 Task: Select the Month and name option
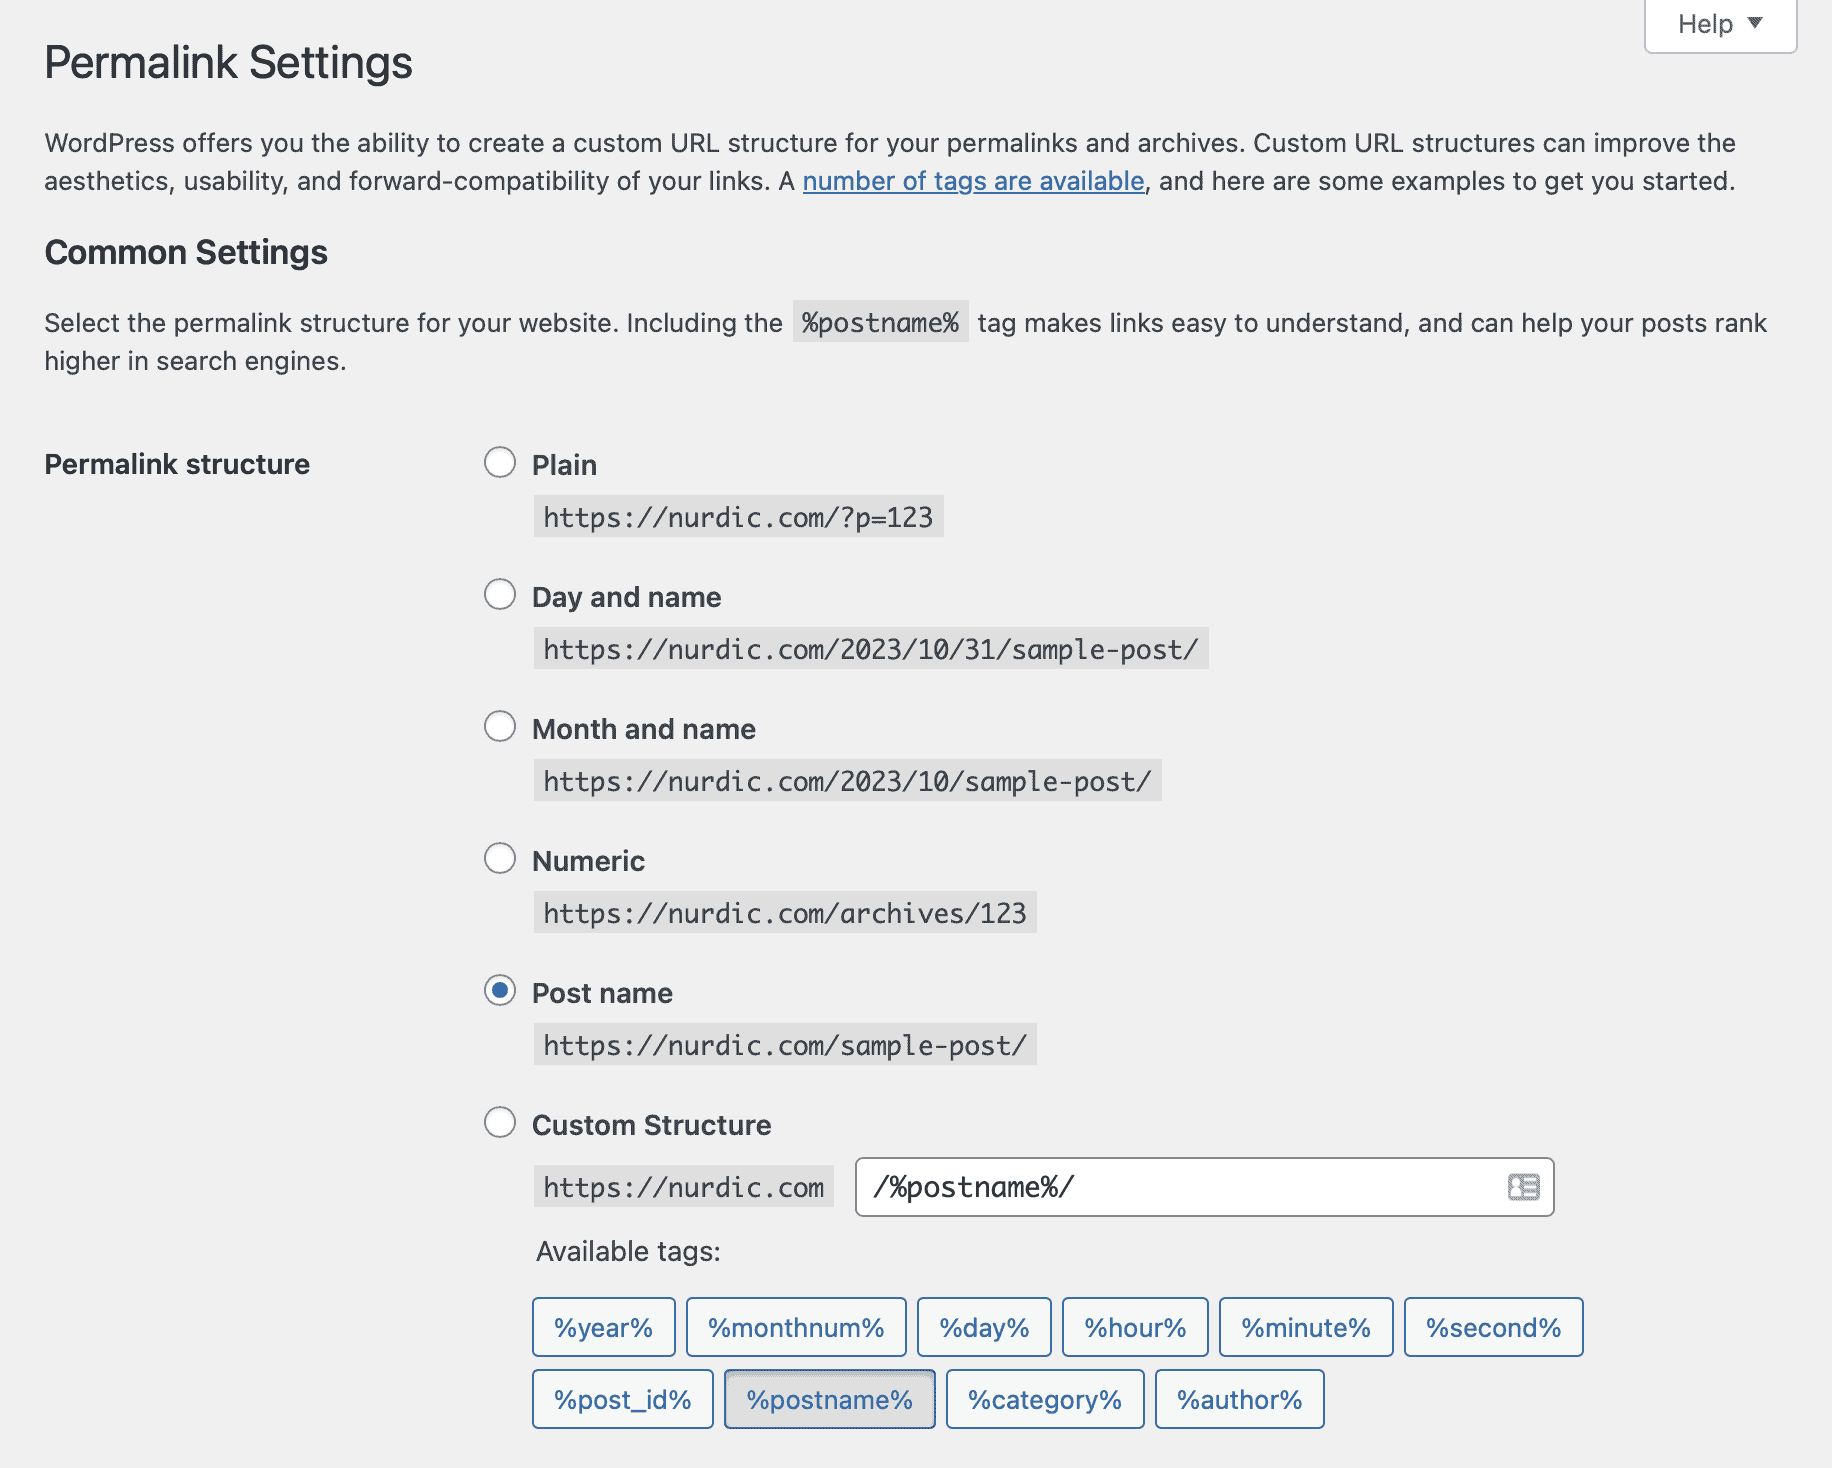point(500,727)
